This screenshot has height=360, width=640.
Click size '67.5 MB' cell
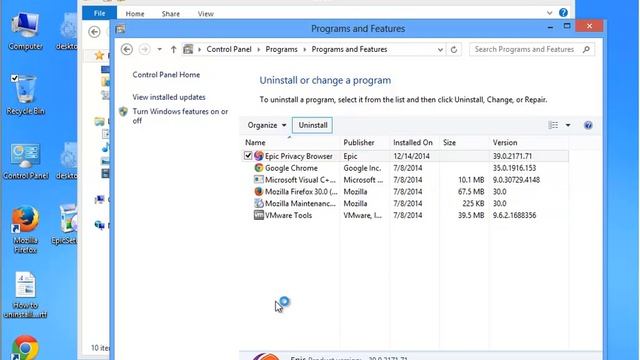coord(471,191)
